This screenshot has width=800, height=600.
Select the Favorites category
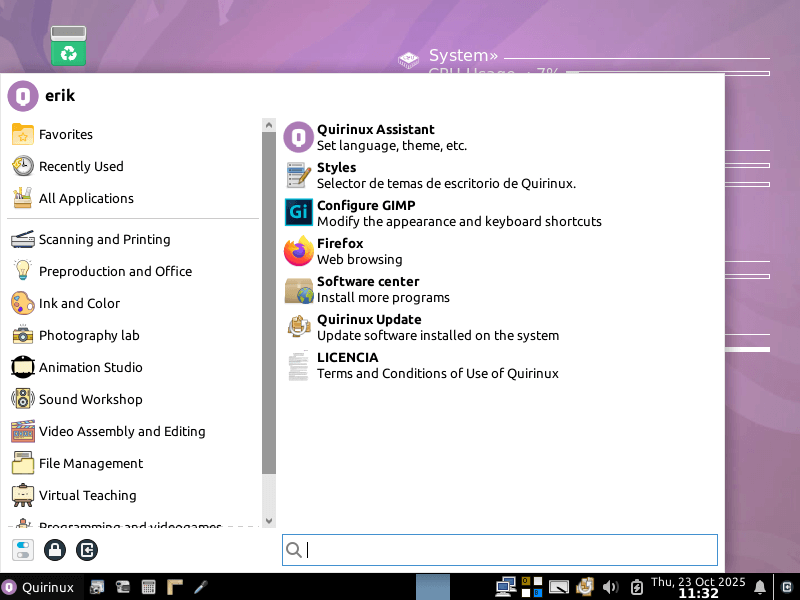pyautogui.click(x=65, y=134)
